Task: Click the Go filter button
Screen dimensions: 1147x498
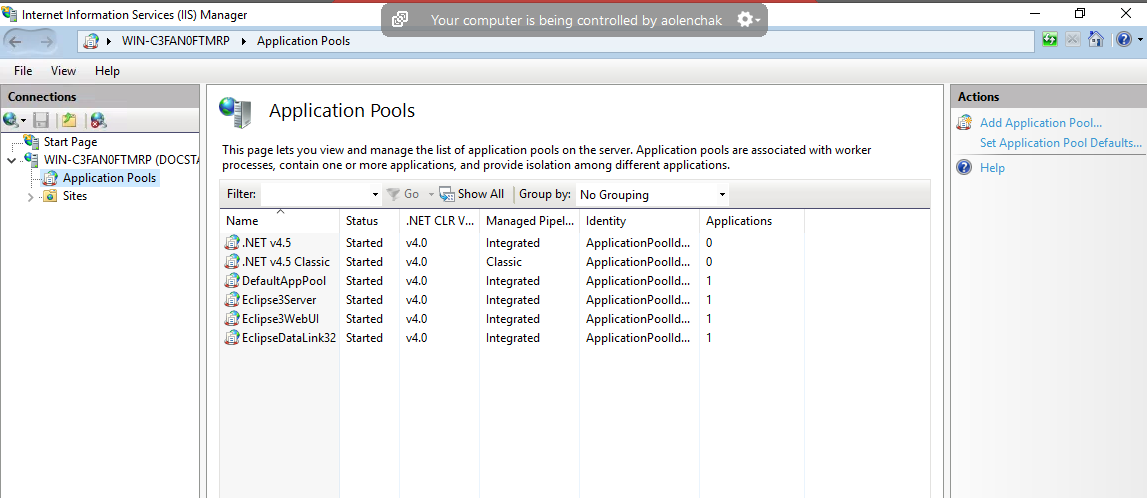Action: pyautogui.click(x=404, y=195)
